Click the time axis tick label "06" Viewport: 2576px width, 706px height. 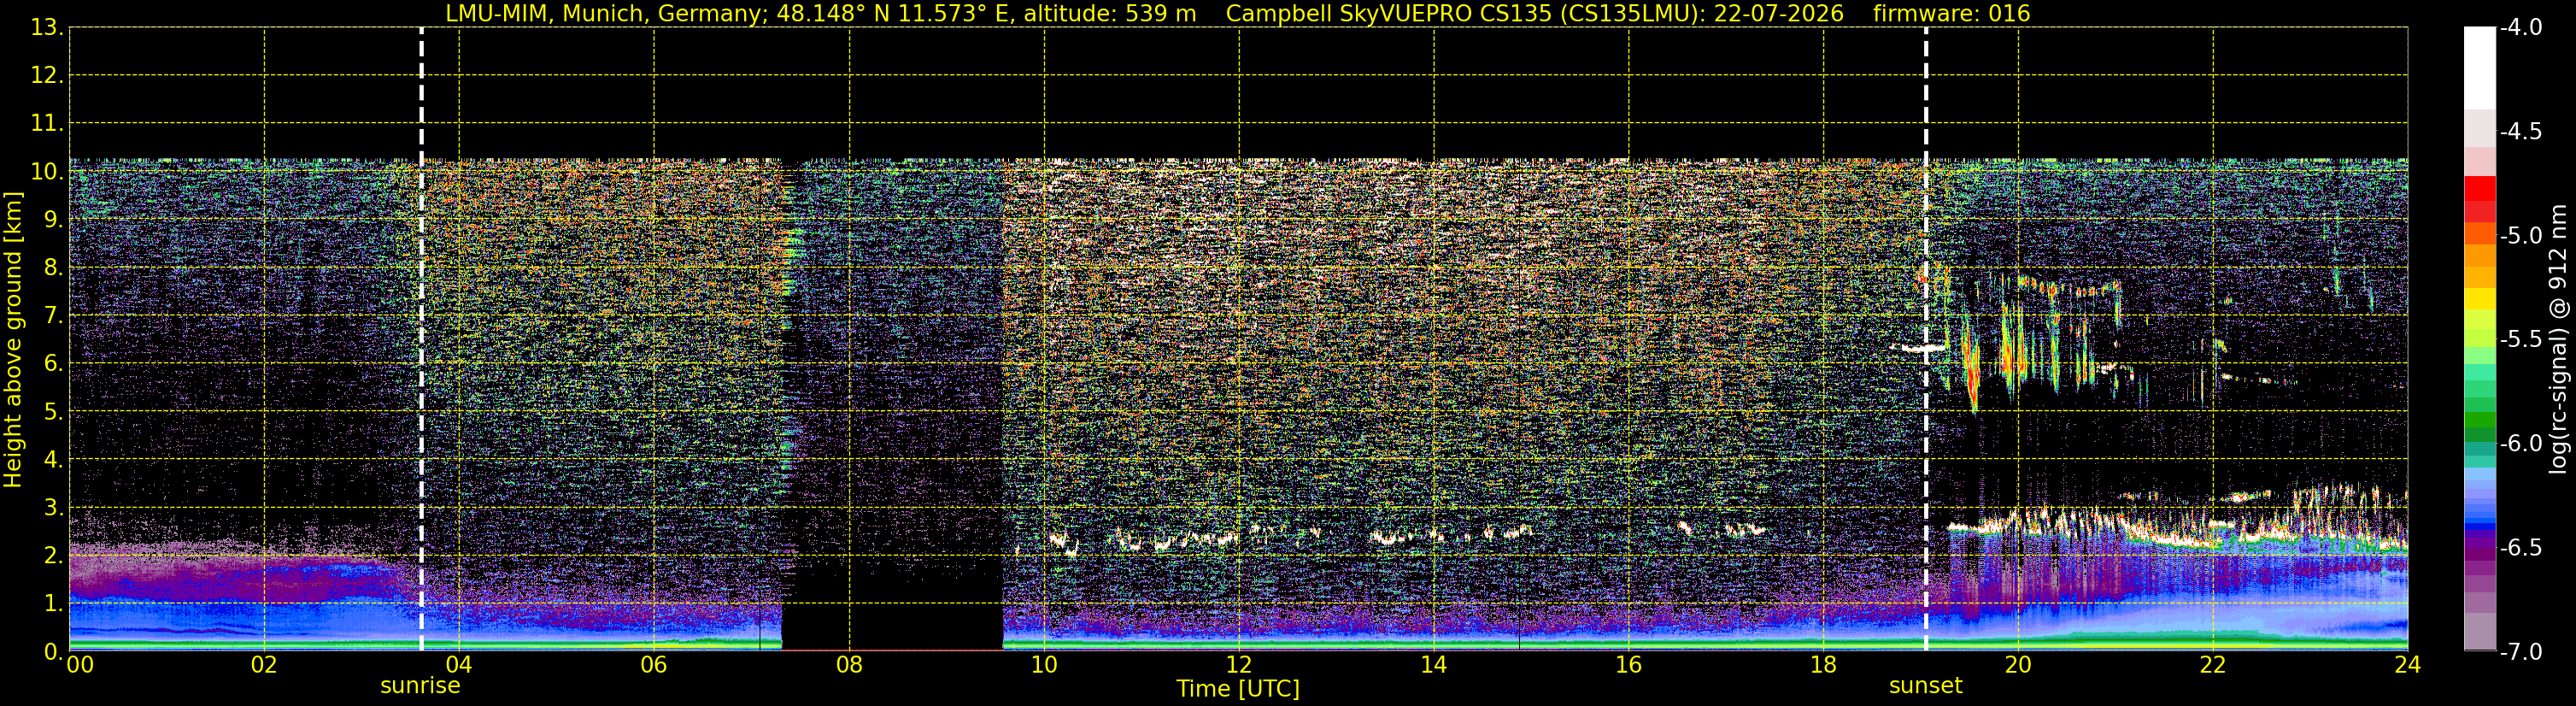point(654,665)
